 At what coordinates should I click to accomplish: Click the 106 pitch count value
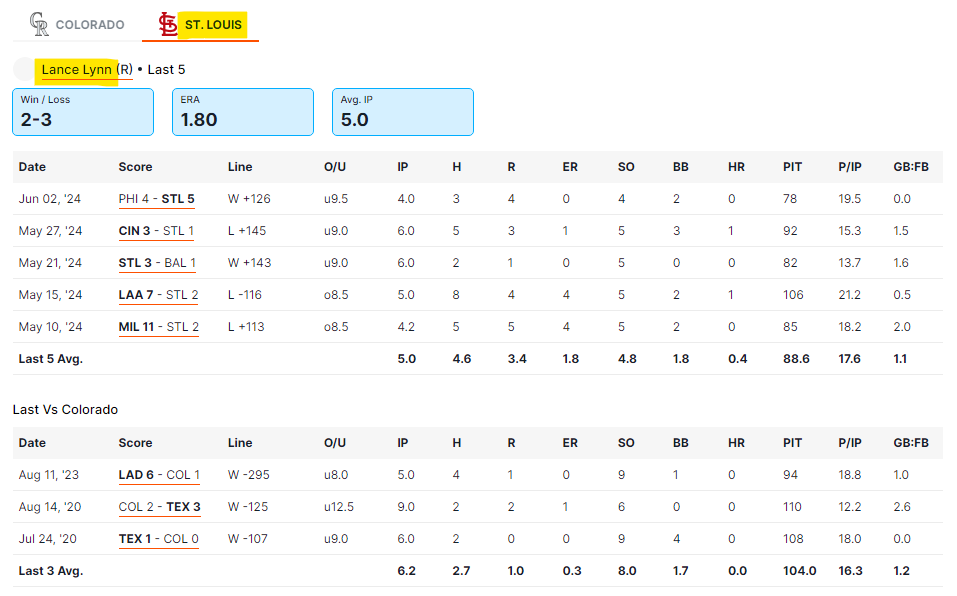pos(793,295)
